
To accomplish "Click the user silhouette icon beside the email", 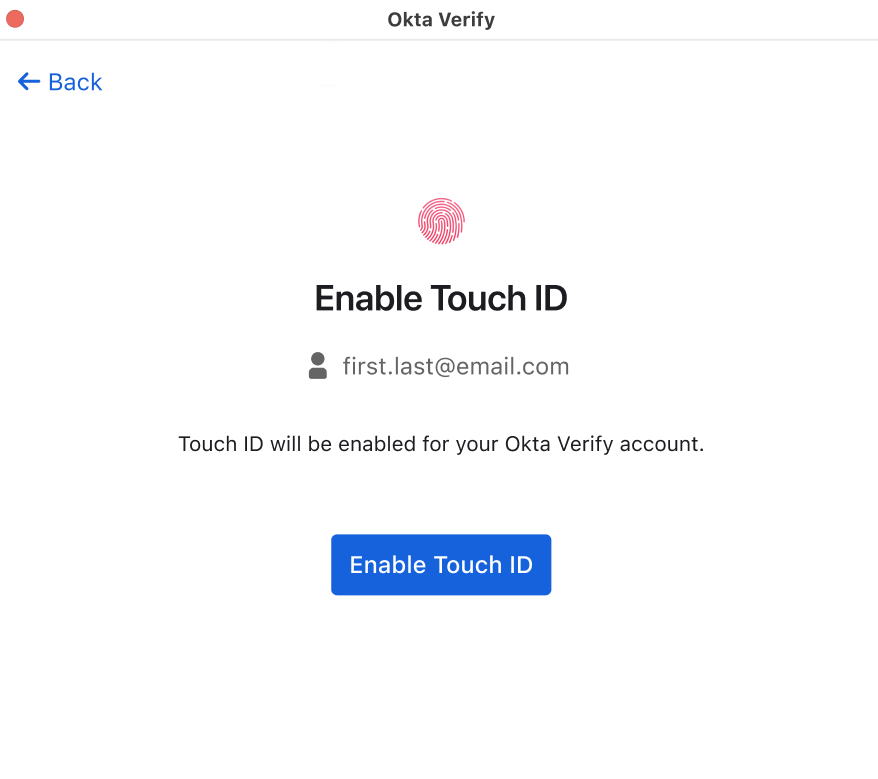I will [x=318, y=366].
